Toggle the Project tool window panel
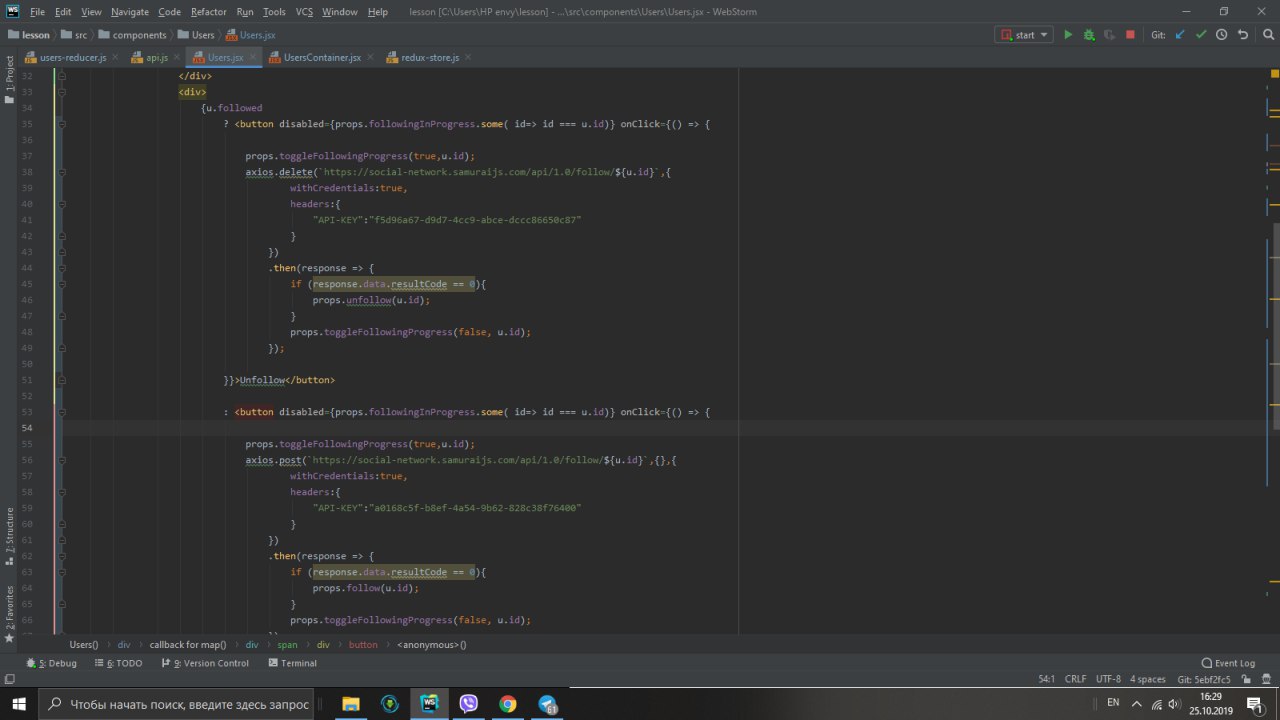This screenshot has height=720, width=1280. [10, 74]
